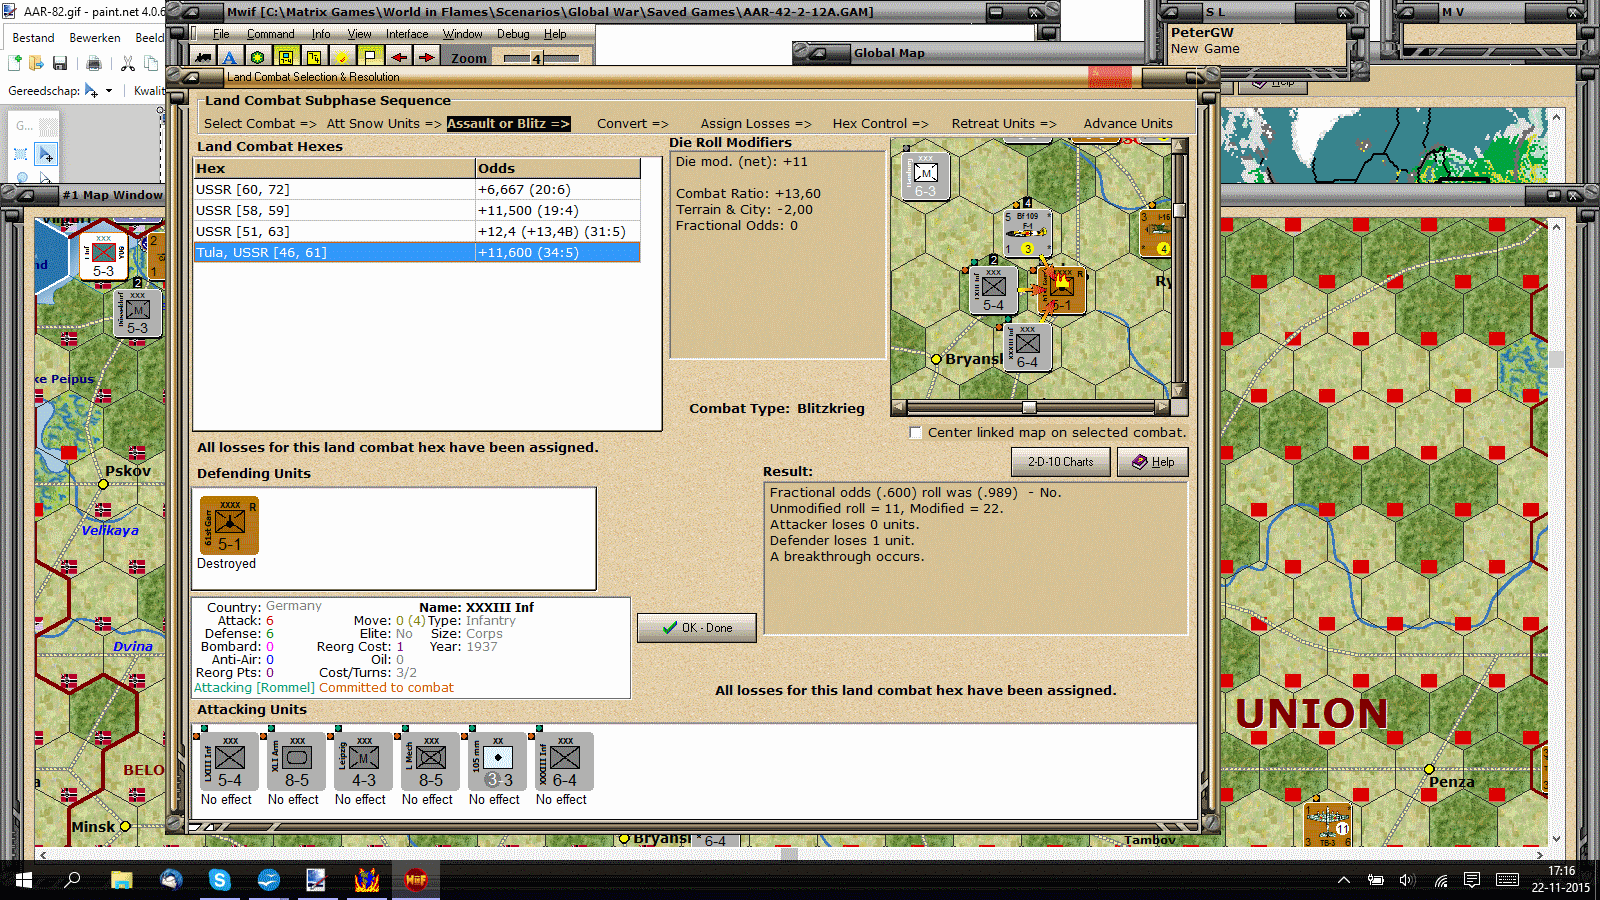Screen dimensions: 1600x900
Task: Open the notification center icon
Action: (1472, 880)
